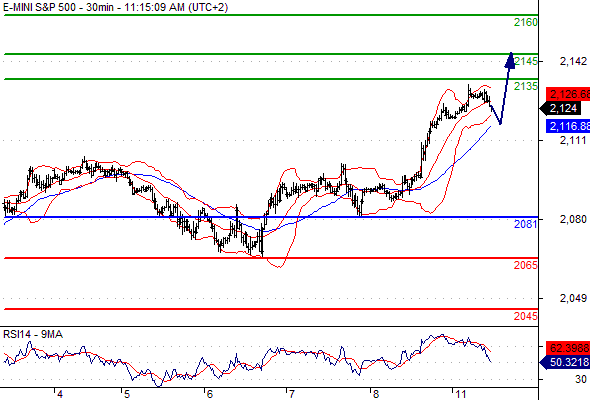Click date label 6 on time axis
This screenshot has width=590, height=400.
pos(210,394)
